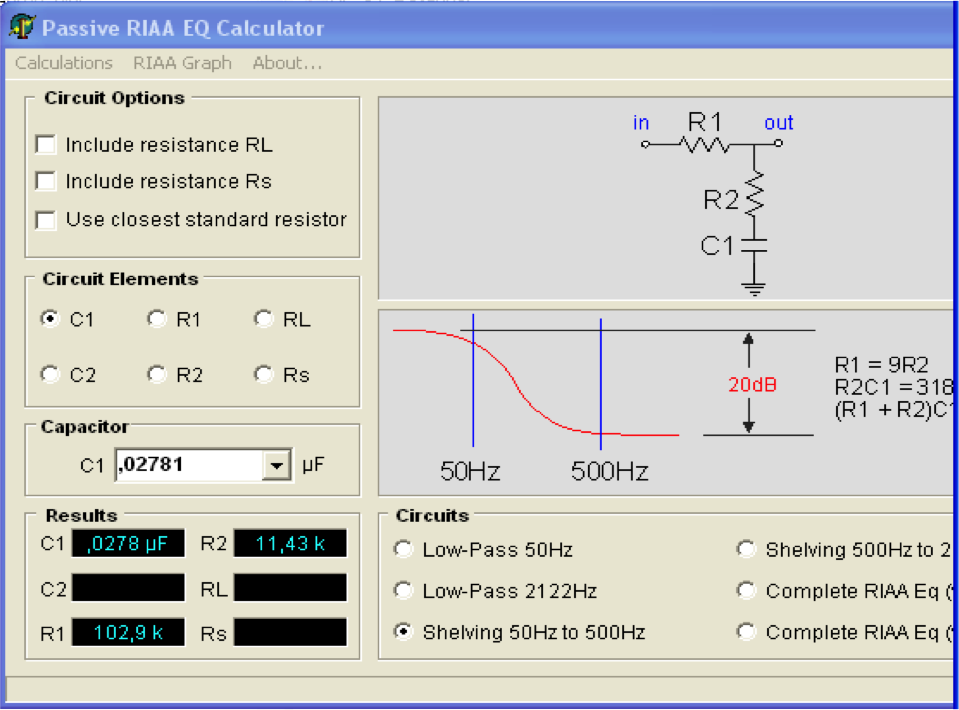This screenshot has height=710, width=959.
Task: Click the blue 'in' terminal label
Action: pos(640,123)
